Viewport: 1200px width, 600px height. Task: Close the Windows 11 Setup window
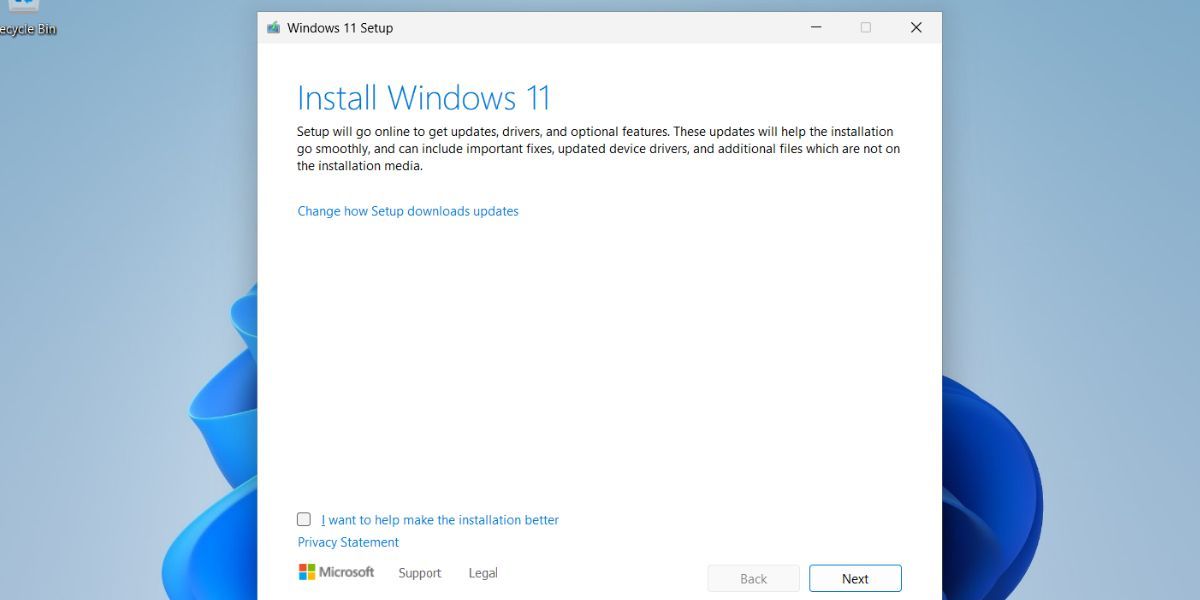point(916,28)
